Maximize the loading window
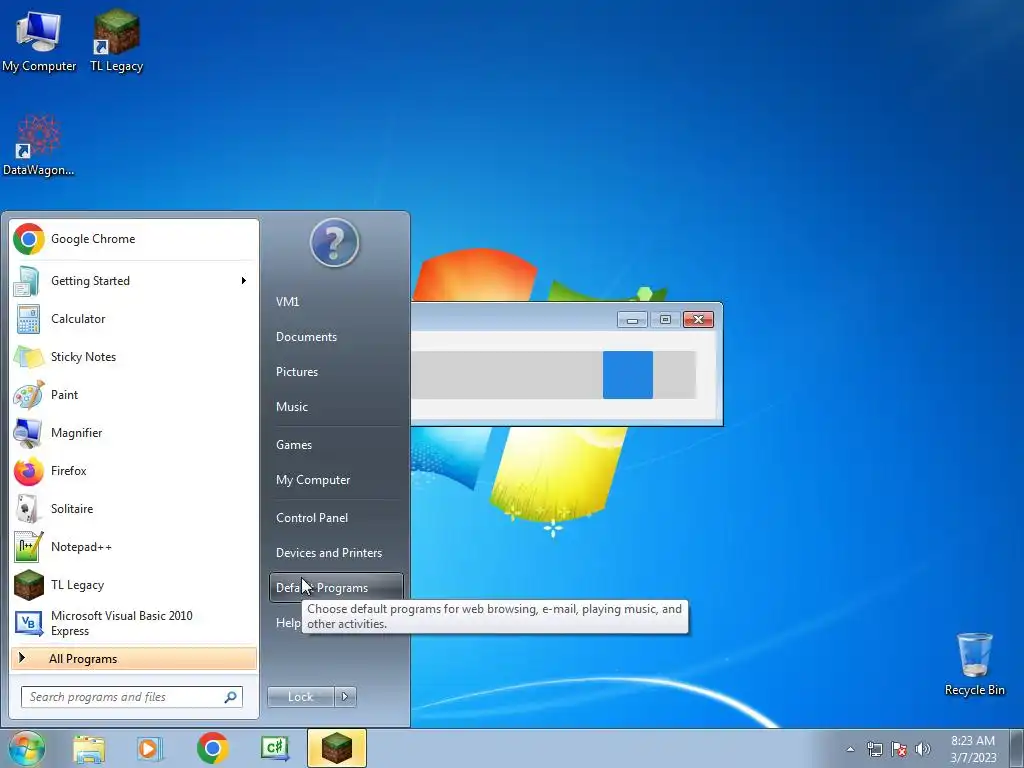The image size is (1024, 768). click(665, 319)
